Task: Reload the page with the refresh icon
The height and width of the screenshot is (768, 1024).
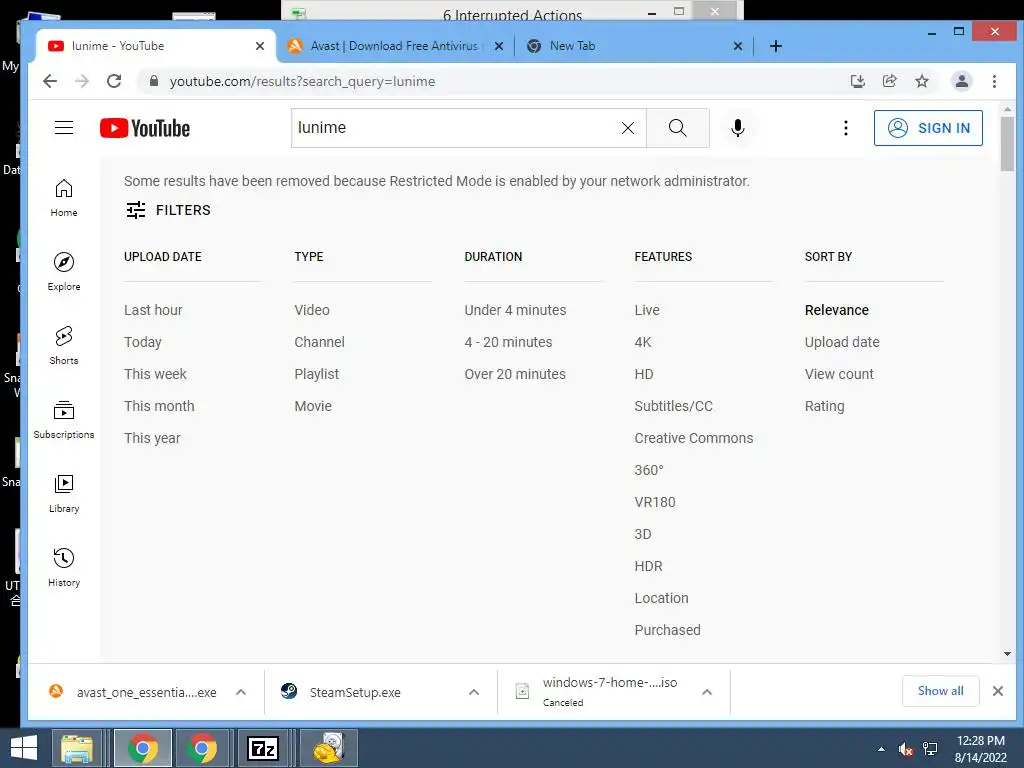Action: (x=114, y=81)
